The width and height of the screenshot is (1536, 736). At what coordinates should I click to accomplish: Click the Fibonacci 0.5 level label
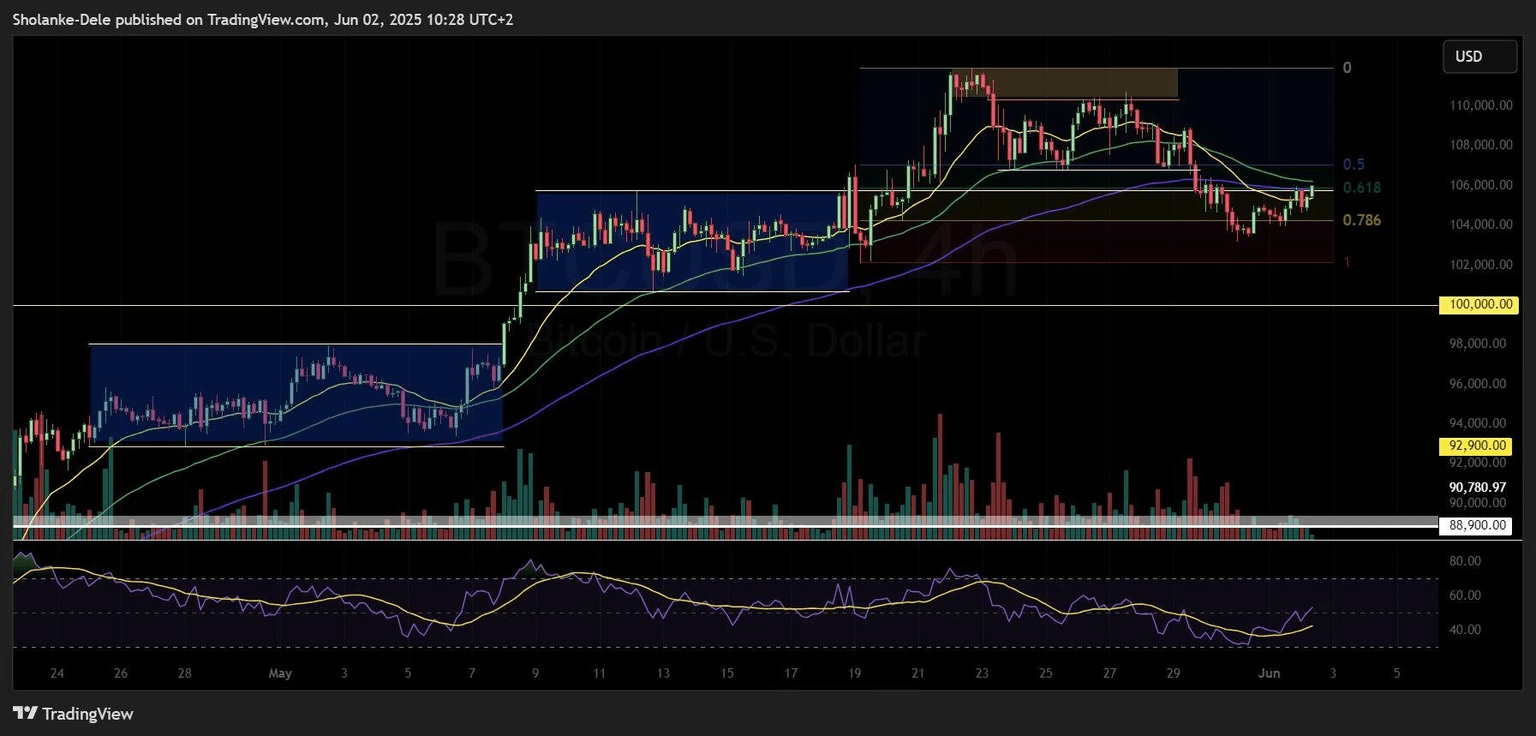(x=1354, y=164)
